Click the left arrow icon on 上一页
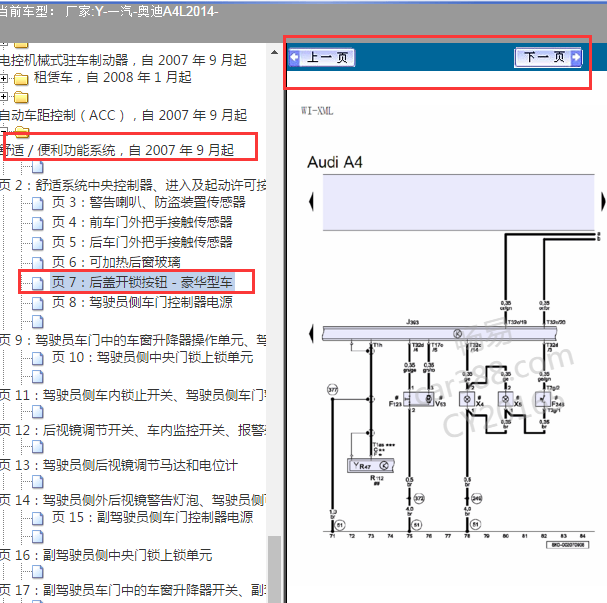Image resolution: width=607 pixels, height=603 pixels. pyautogui.click(x=294, y=57)
